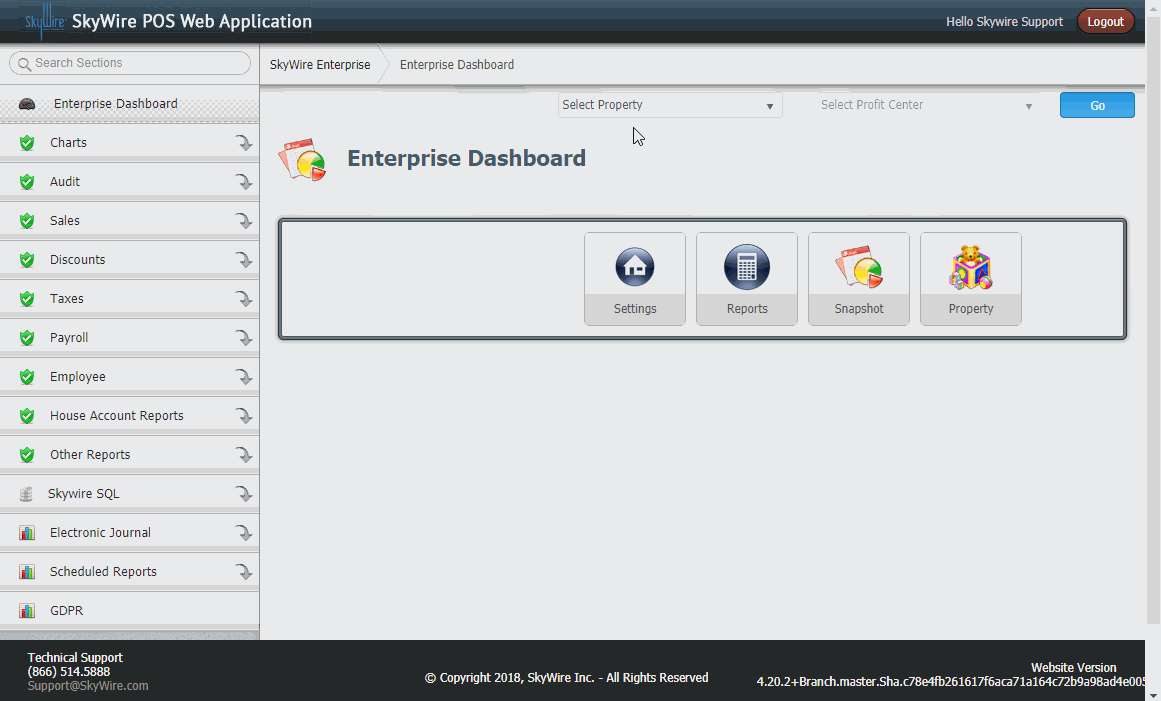The image size is (1161, 701).
Task: Open the Select Profit Center dropdown
Action: pos(927,105)
